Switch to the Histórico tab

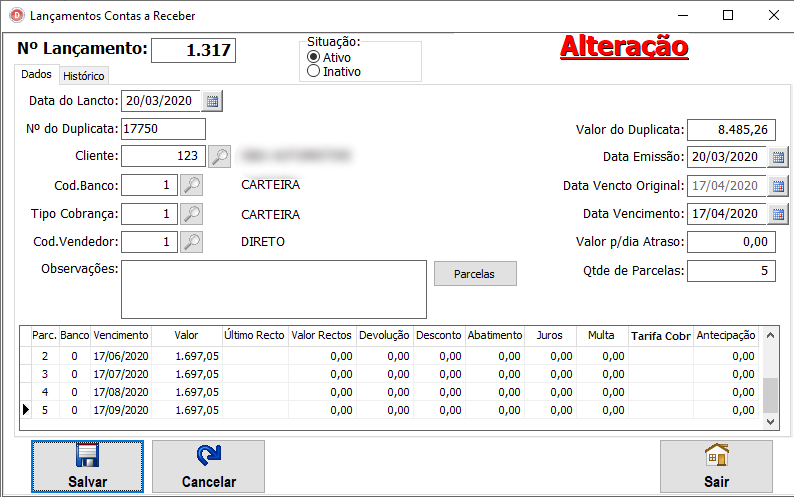tap(84, 76)
